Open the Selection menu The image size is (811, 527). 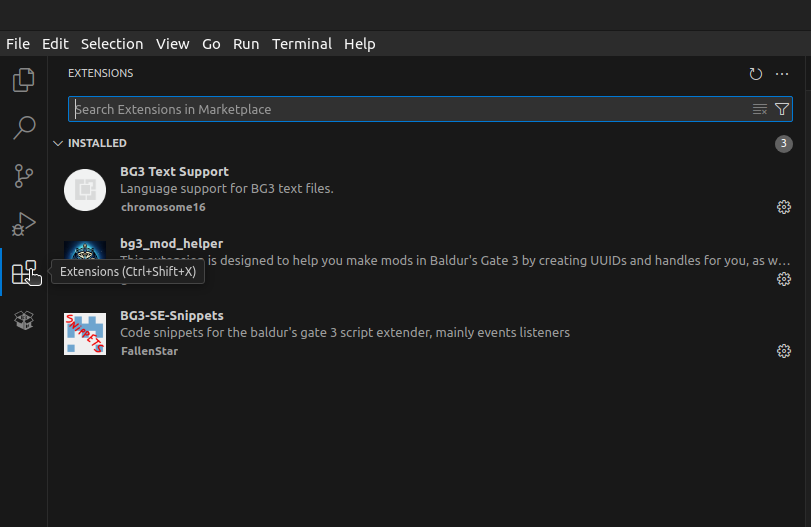pyautogui.click(x=112, y=44)
